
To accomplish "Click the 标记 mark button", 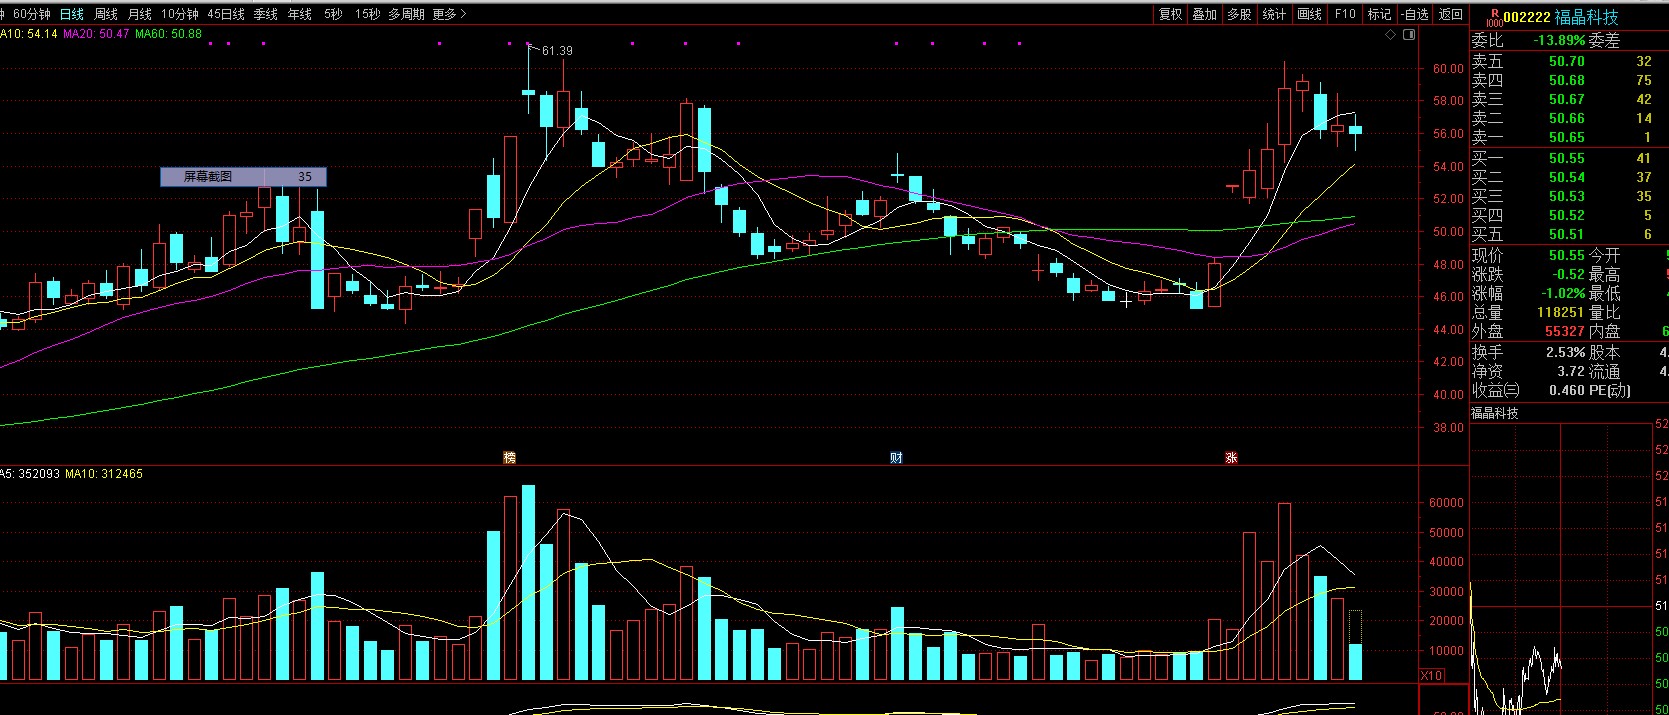I will [x=1379, y=14].
